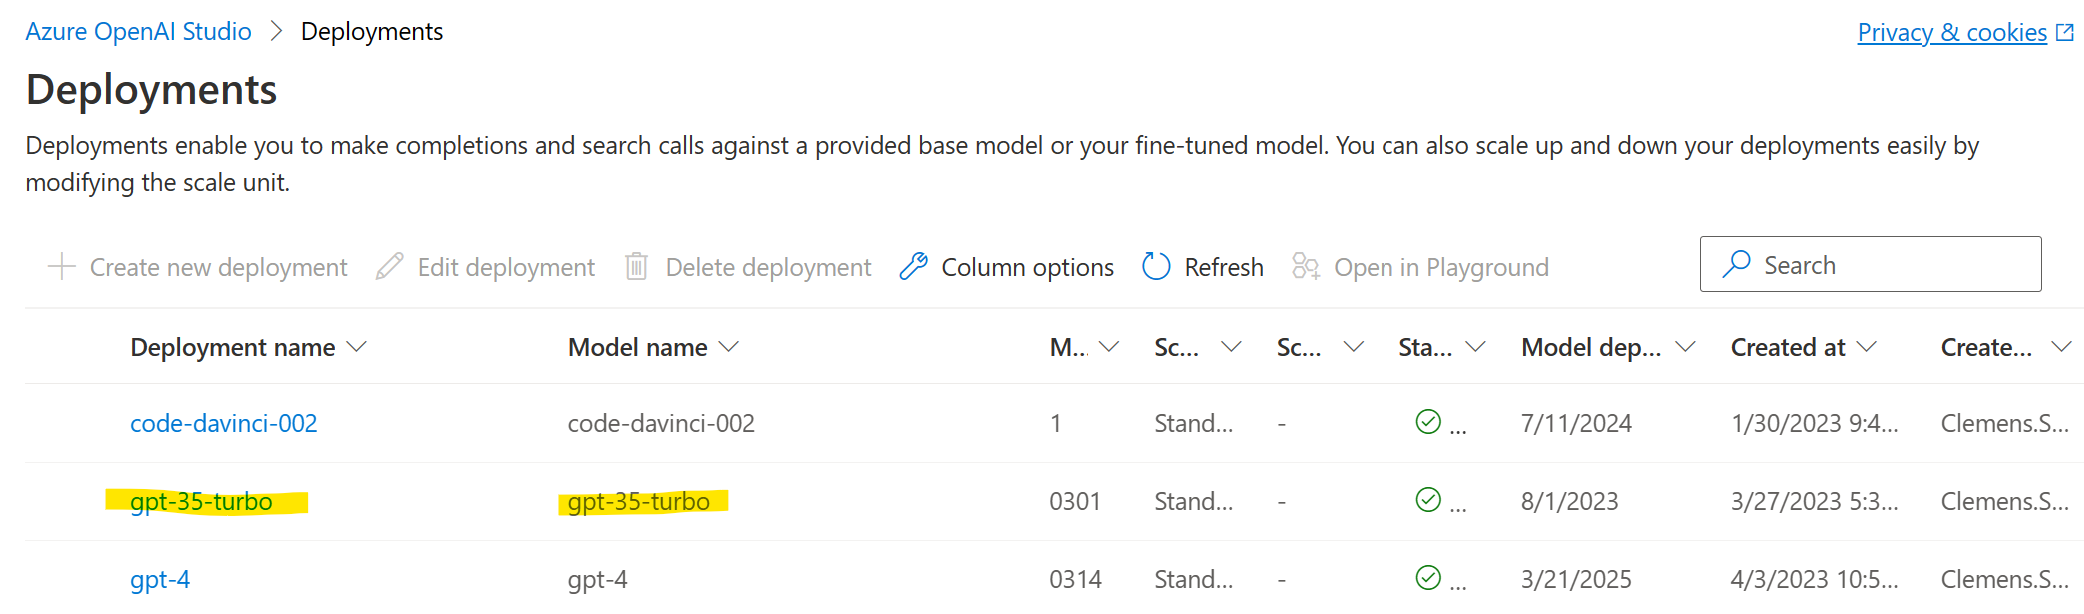Expand the Sta... column header chevron

click(x=1476, y=347)
